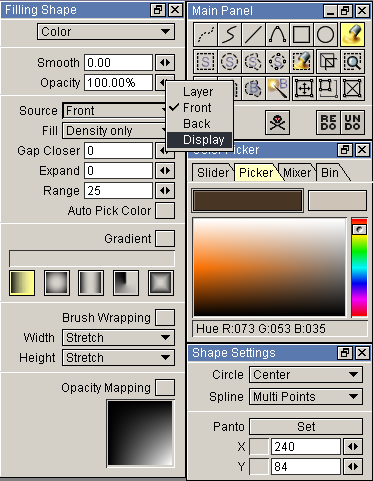
Task: Enable the Gradient checkbox
Action: (x=165, y=239)
